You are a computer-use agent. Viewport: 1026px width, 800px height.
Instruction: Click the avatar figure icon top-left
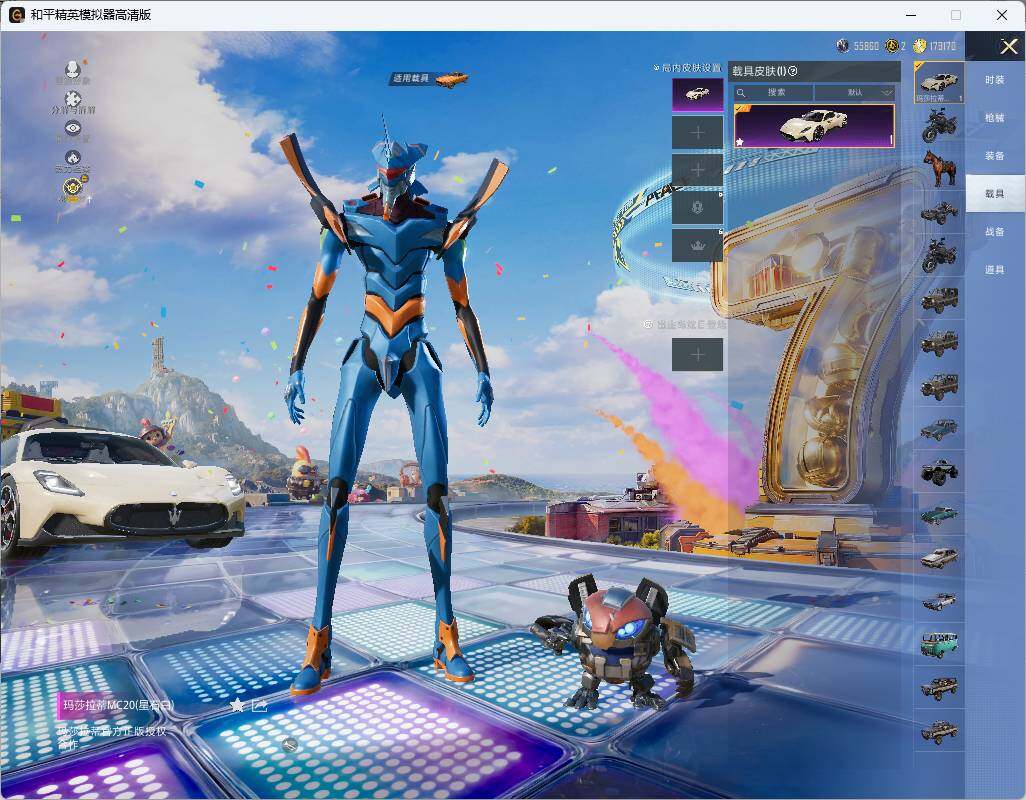click(x=73, y=69)
